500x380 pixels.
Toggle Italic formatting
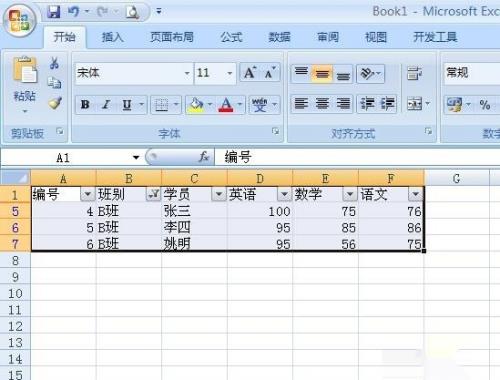[x=106, y=105]
